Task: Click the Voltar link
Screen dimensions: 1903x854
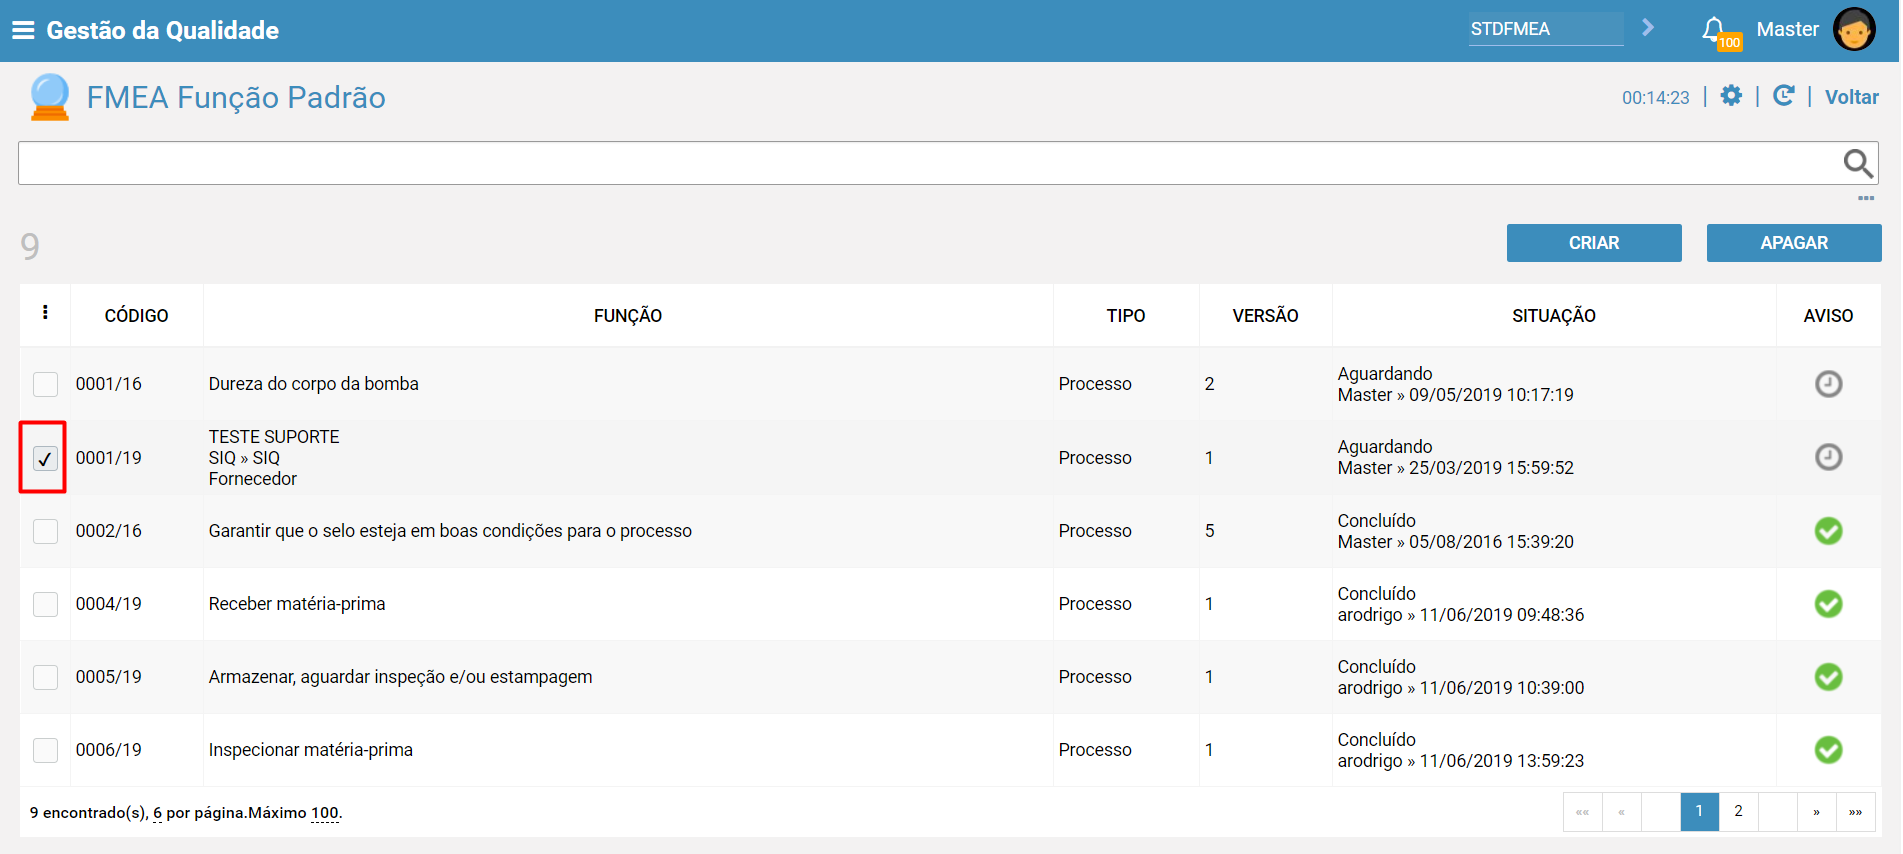Action: point(1851,97)
